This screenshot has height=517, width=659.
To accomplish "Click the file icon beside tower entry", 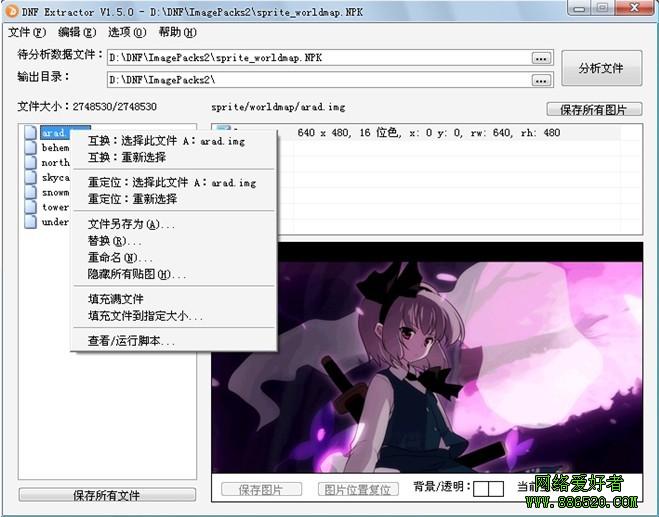I will pos(30,206).
